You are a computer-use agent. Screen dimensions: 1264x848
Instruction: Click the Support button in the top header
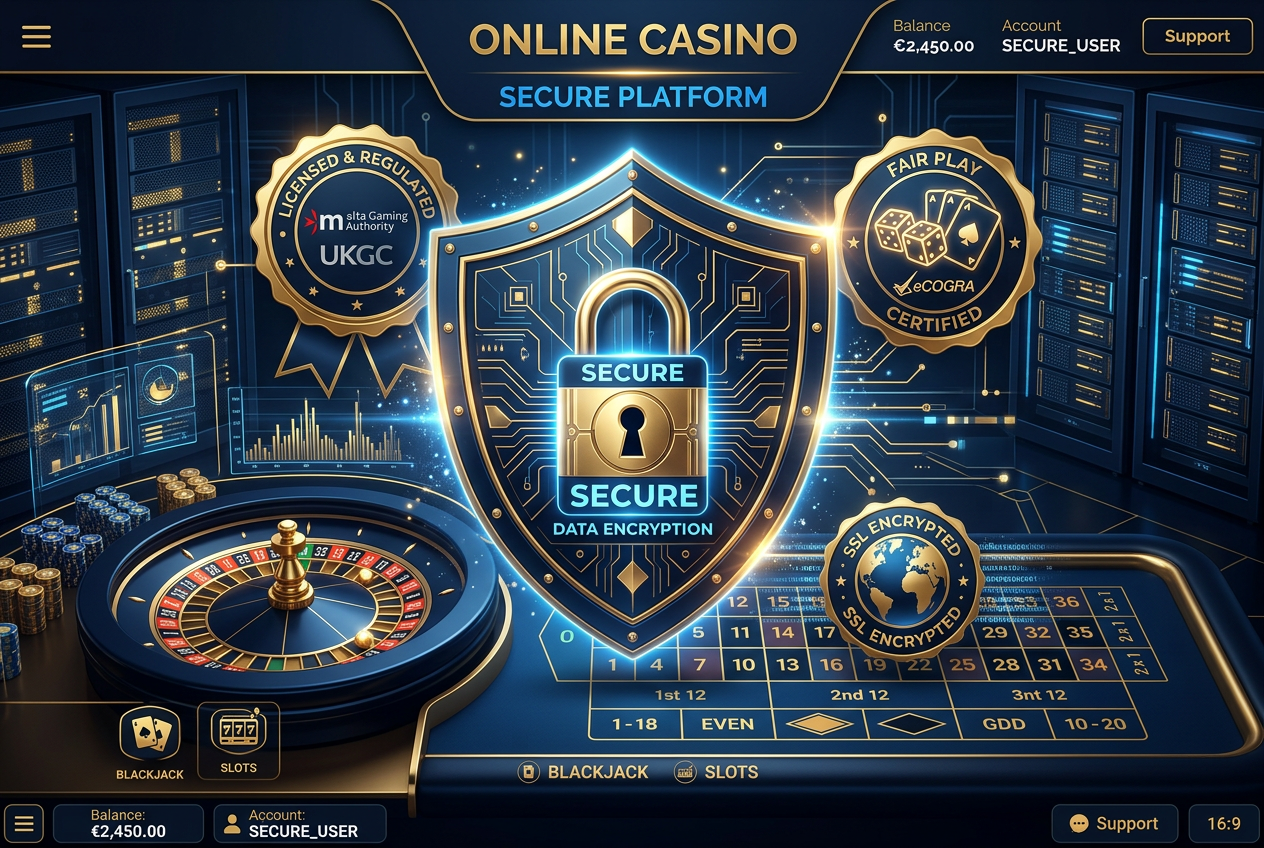pyautogui.click(x=1197, y=36)
